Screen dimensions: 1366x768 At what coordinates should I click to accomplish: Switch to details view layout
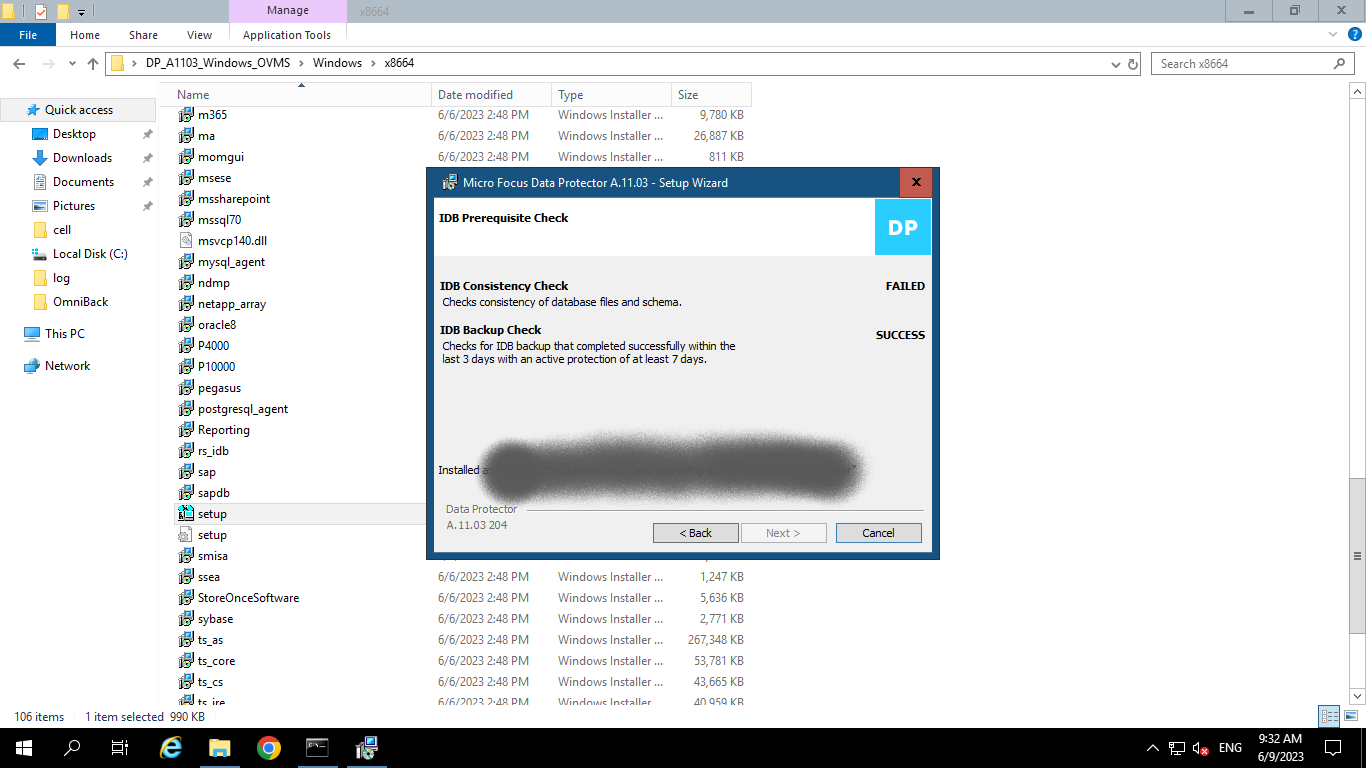point(1328,716)
